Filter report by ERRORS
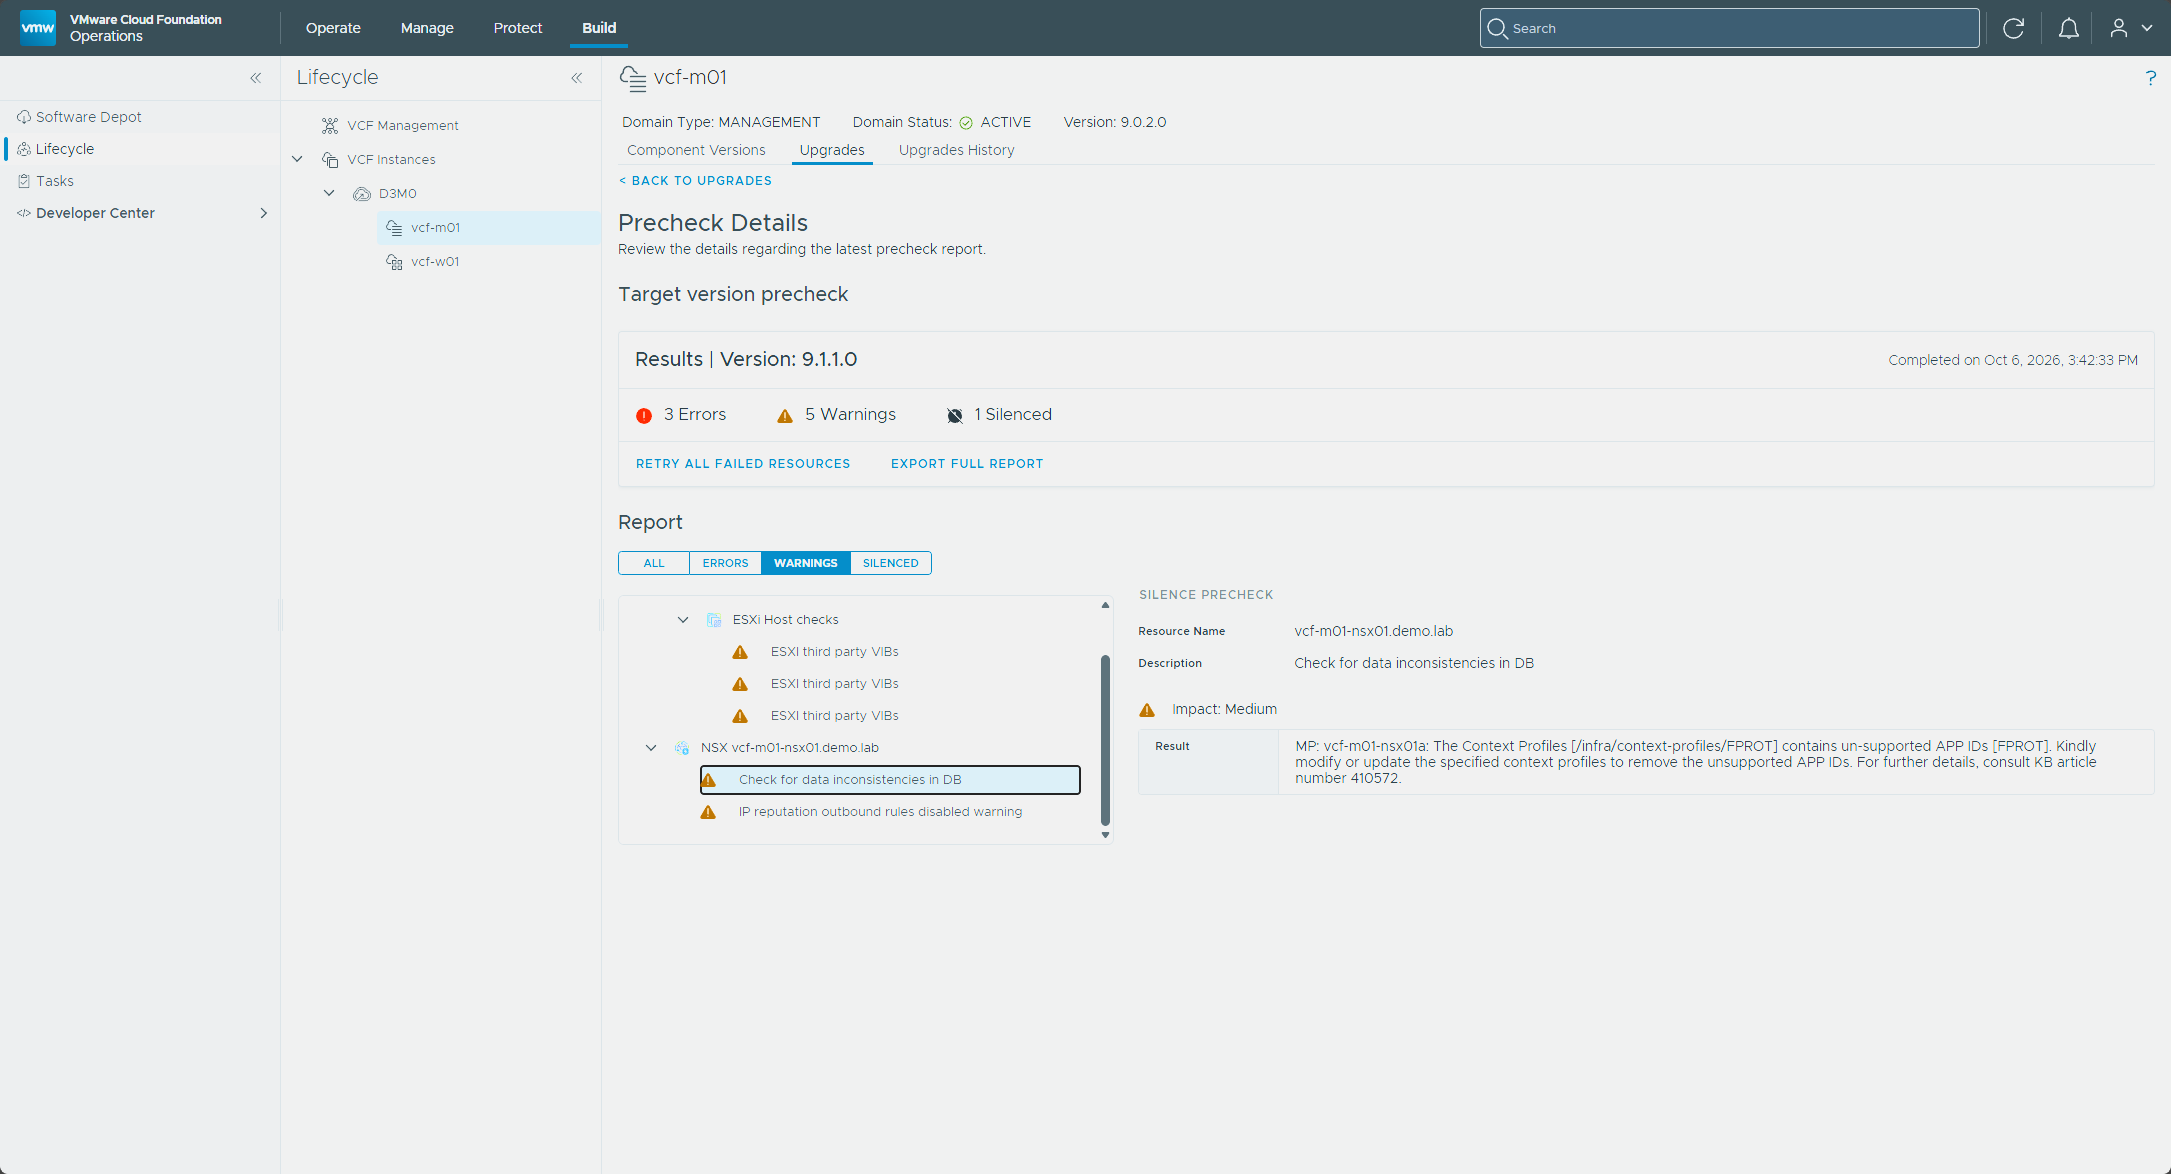2171x1174 pixels. [x=725, y=563]
